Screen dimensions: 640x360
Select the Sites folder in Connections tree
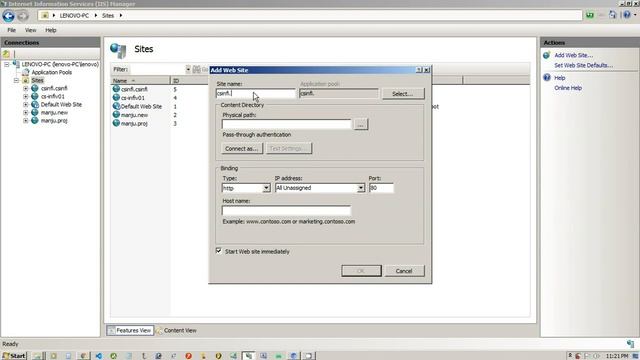point(37,80)
